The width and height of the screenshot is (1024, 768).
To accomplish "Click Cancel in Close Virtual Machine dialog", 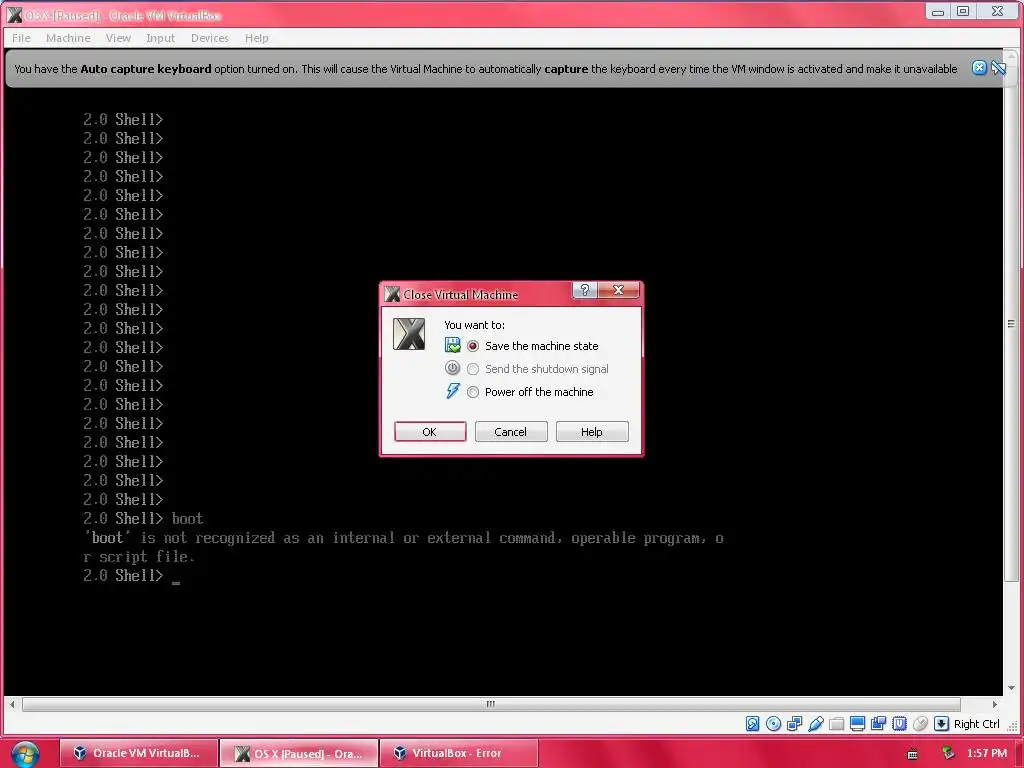I will coord(511,432).
